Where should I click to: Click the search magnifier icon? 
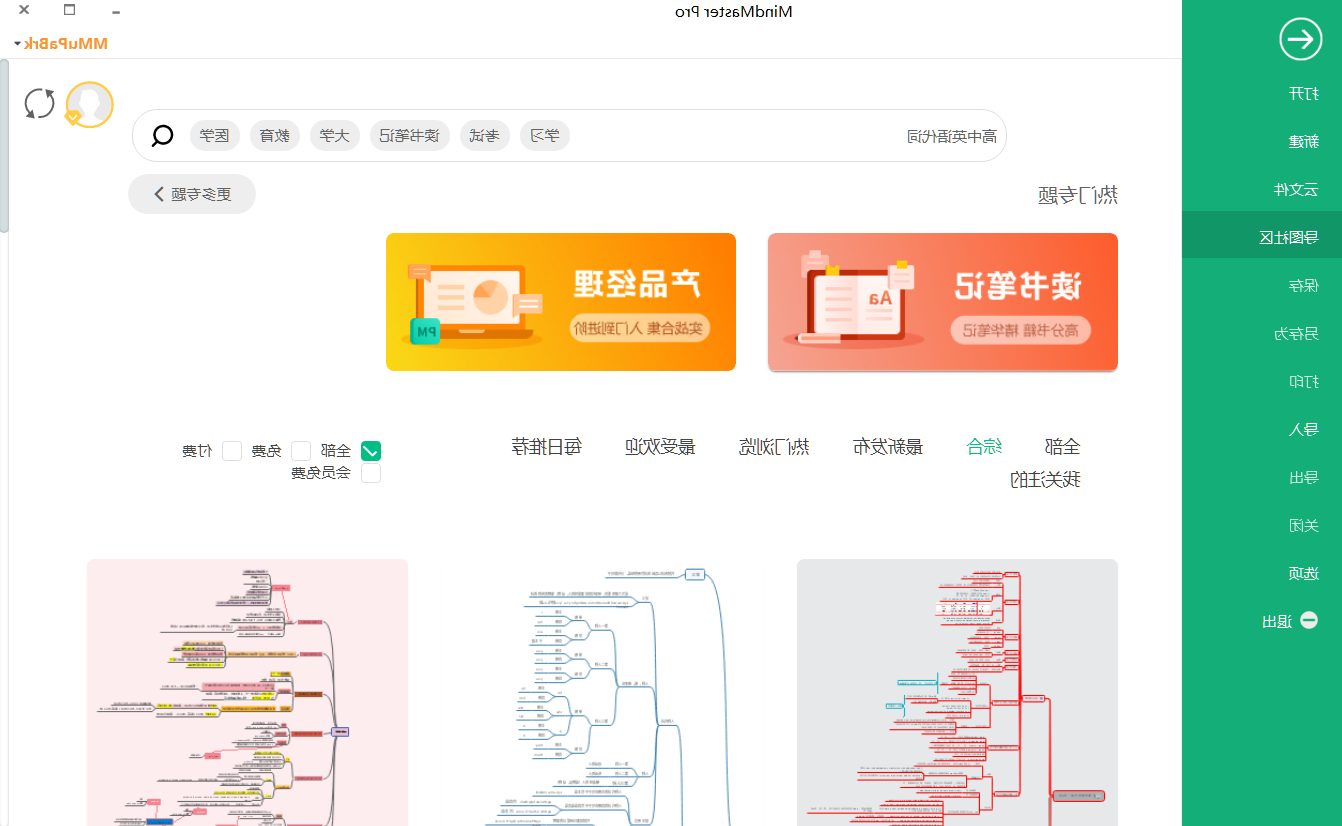pyautogui.click(x=162, y=136)
